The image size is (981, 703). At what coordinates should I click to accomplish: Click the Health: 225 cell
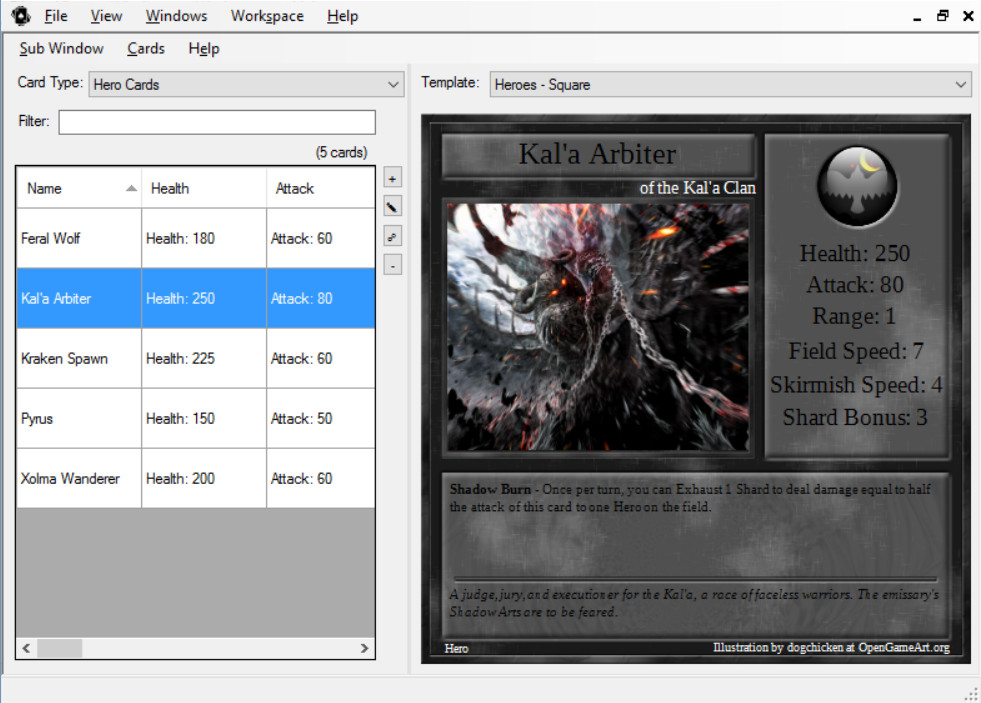(x=204, y=358)
